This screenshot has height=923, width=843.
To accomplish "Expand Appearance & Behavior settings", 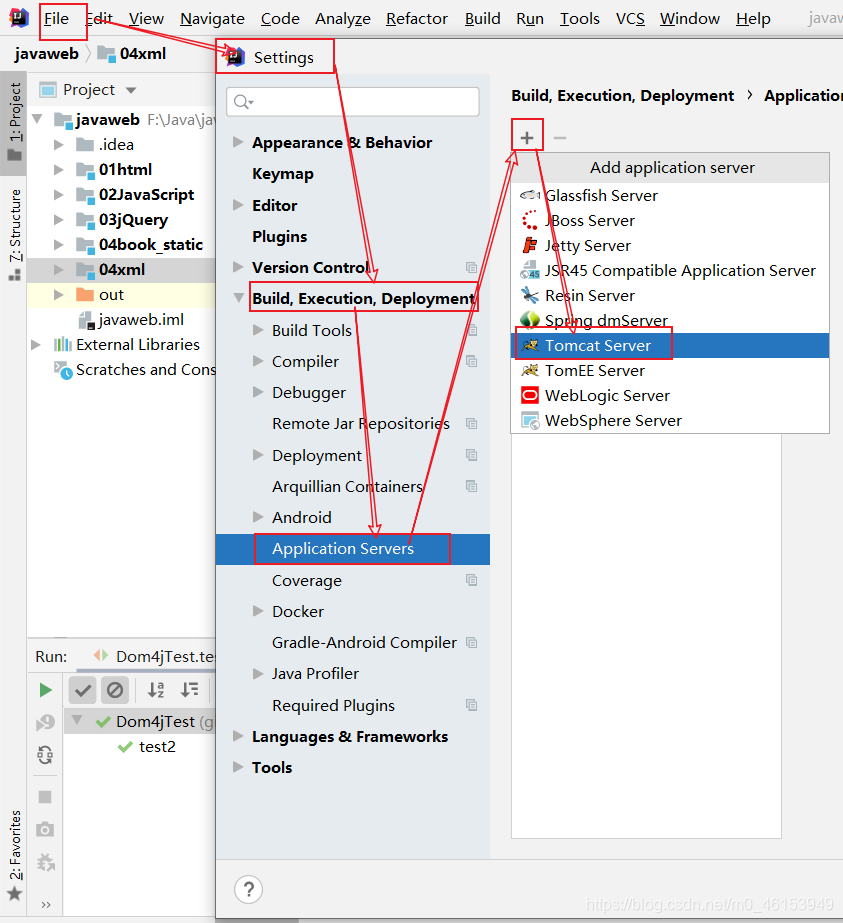I will [x=238, y=142].
